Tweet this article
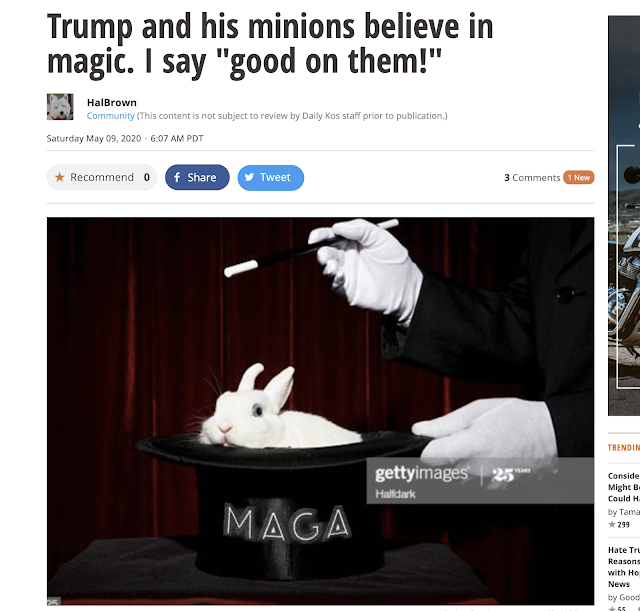The width and height of the screenshot is (640, 611). click(271, 178)
